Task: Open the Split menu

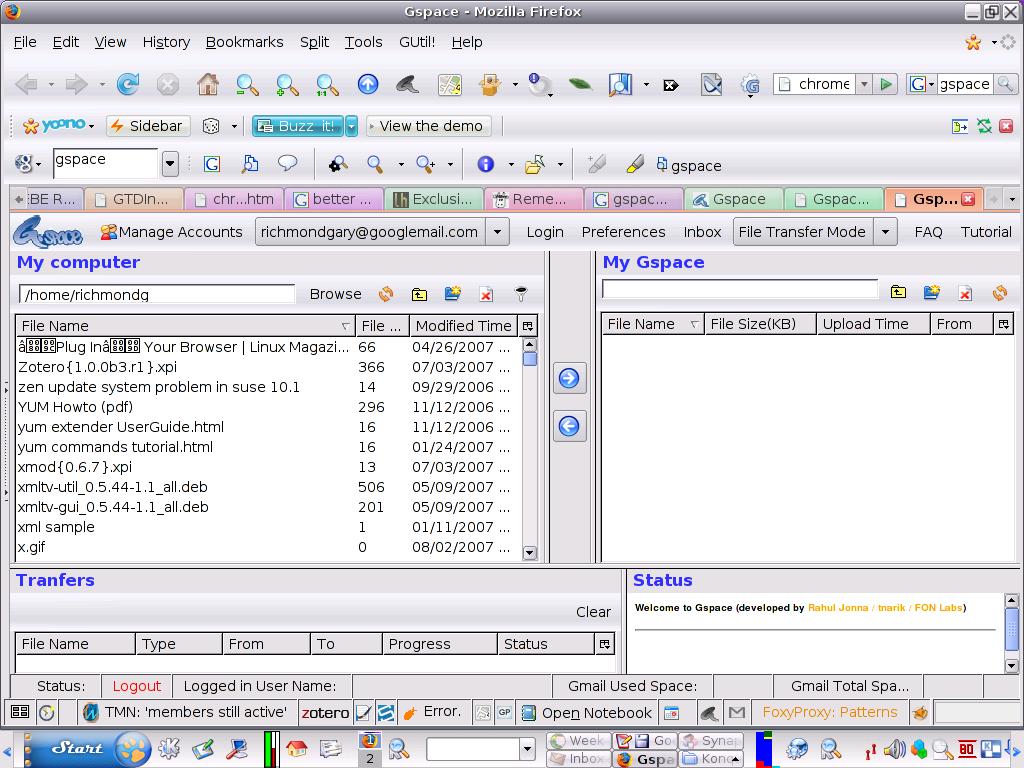Action: coord(314,42)
